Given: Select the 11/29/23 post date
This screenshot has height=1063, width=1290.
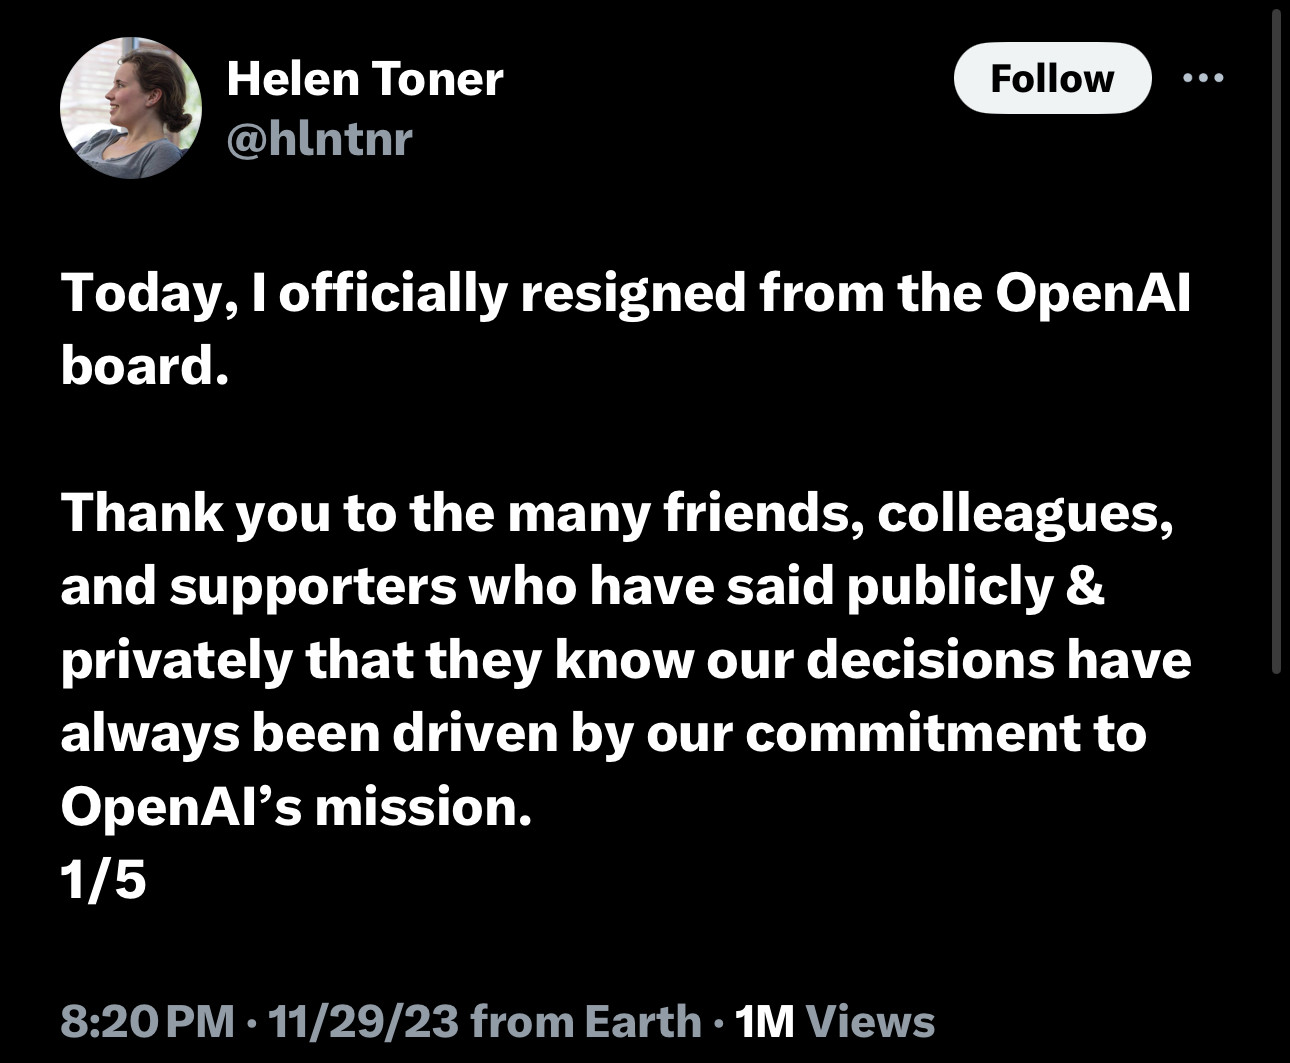Looking at the screenshot, I should click(x=363, y=1021).
